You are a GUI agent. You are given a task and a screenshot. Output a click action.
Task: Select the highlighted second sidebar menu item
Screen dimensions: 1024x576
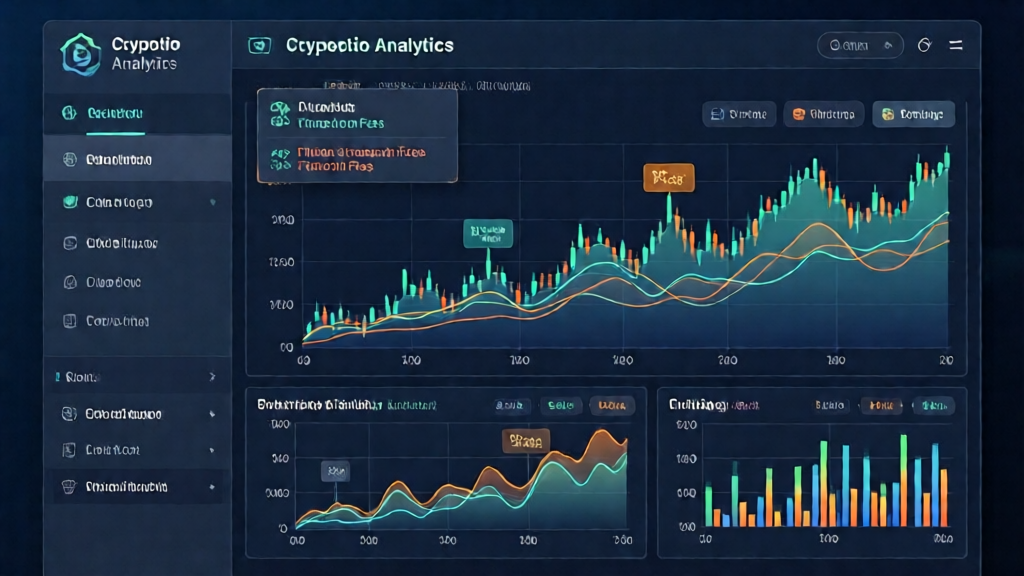[x=137, y=159]
